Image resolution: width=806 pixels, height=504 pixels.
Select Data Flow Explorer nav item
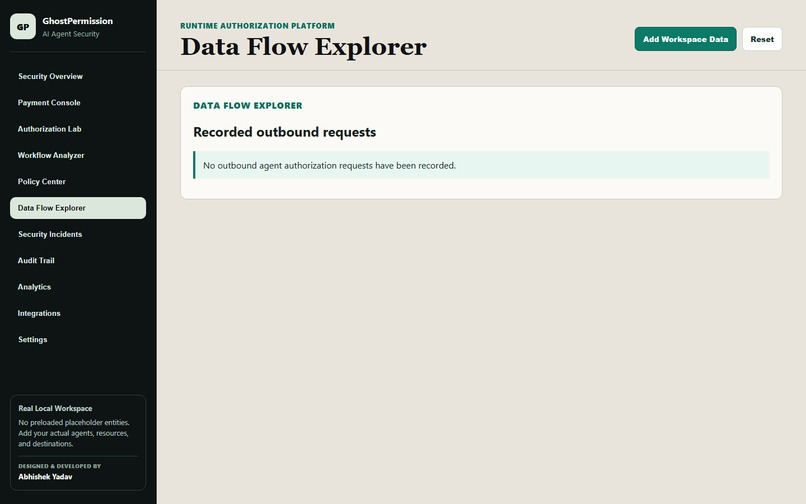(x=78, y=208)
